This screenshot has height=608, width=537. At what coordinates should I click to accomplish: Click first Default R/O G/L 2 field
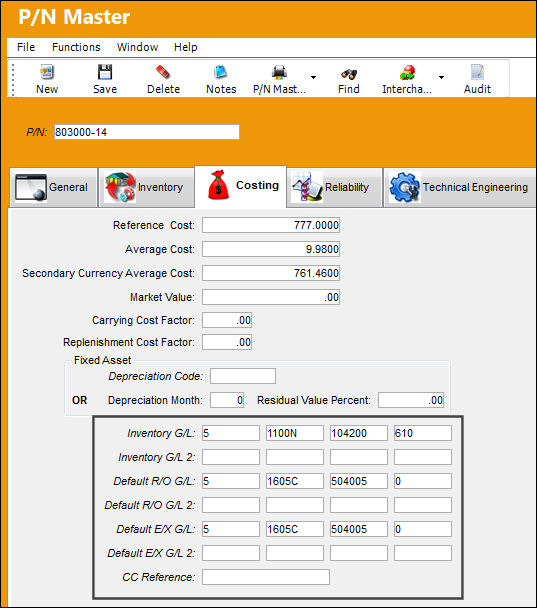(x=231, y=505)
